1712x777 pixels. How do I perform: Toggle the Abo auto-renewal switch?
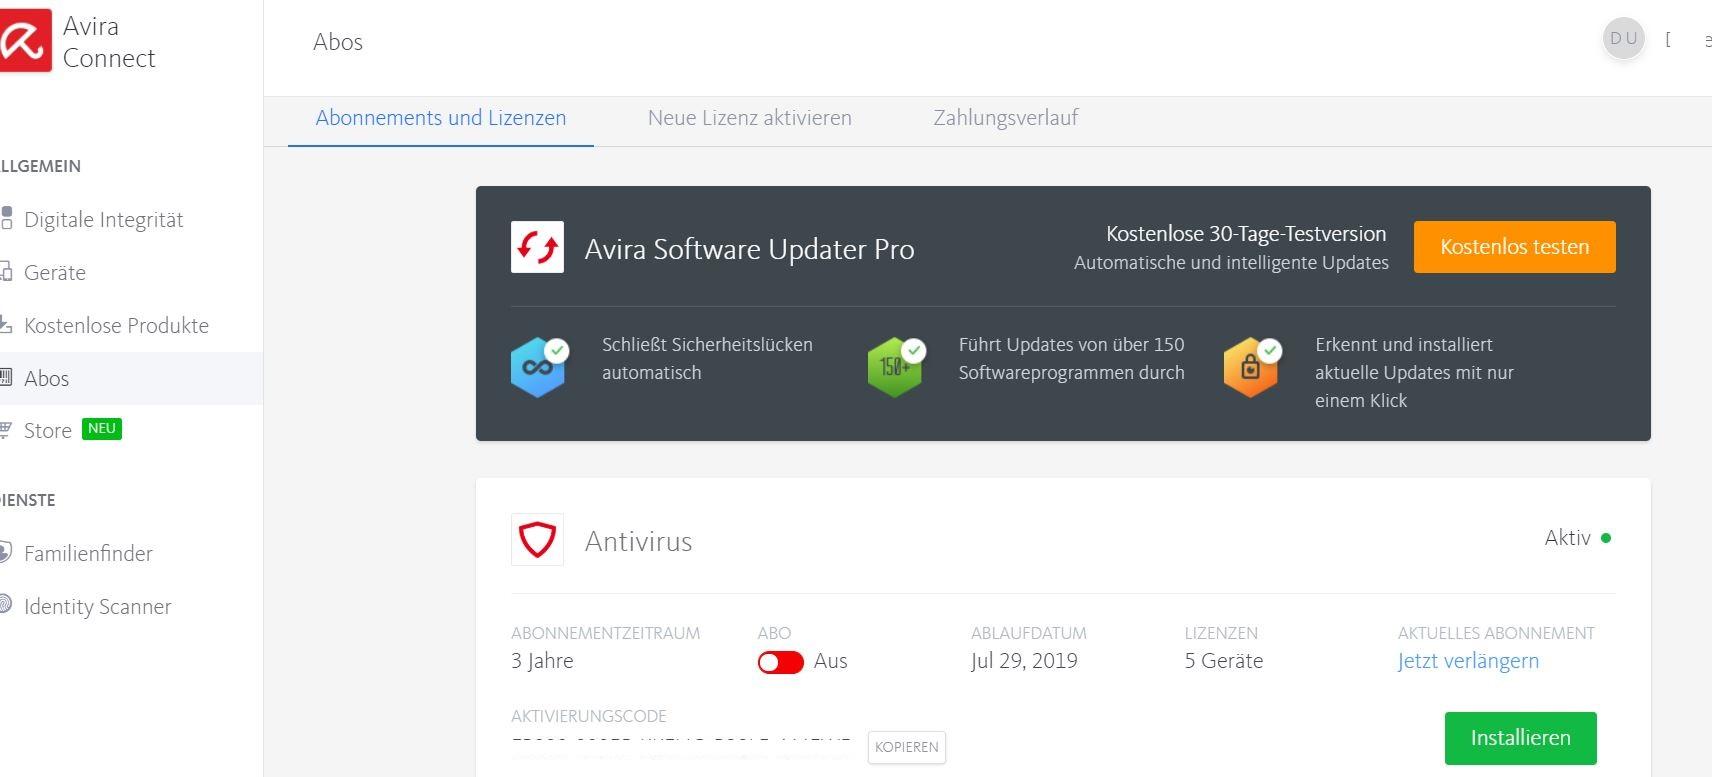pos(780,662)
